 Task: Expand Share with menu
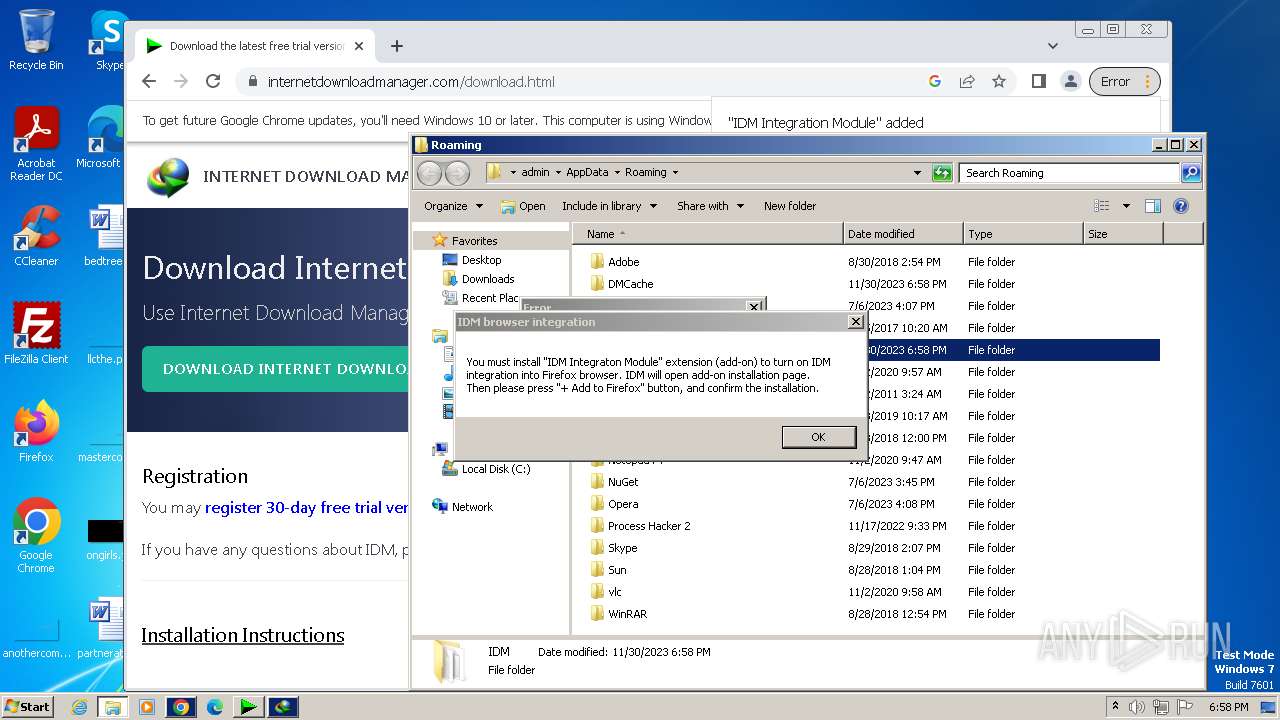[710, 206]
